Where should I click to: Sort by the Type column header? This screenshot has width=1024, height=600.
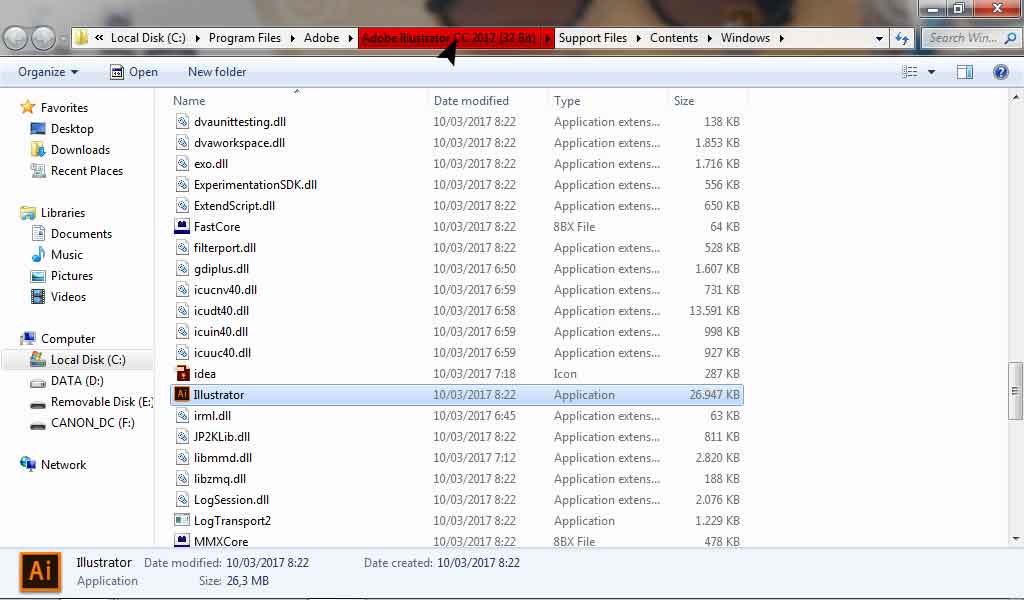(567, 101)
